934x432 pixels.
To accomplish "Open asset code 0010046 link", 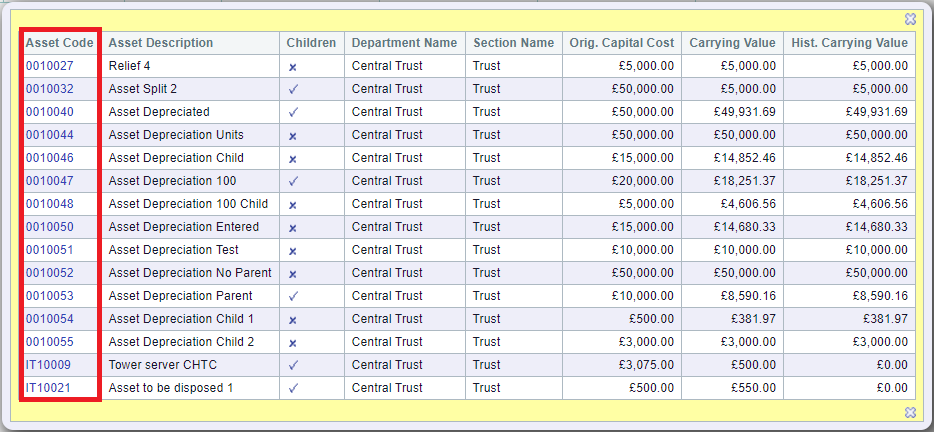I will tap(50, 158).
